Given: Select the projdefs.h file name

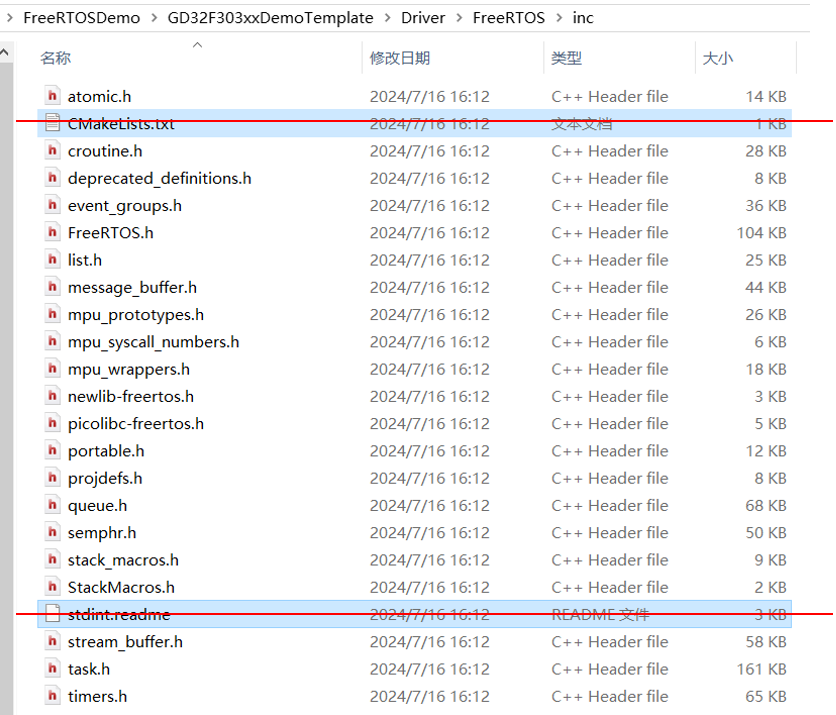Looking at the screenshot, I should (105, 478).
